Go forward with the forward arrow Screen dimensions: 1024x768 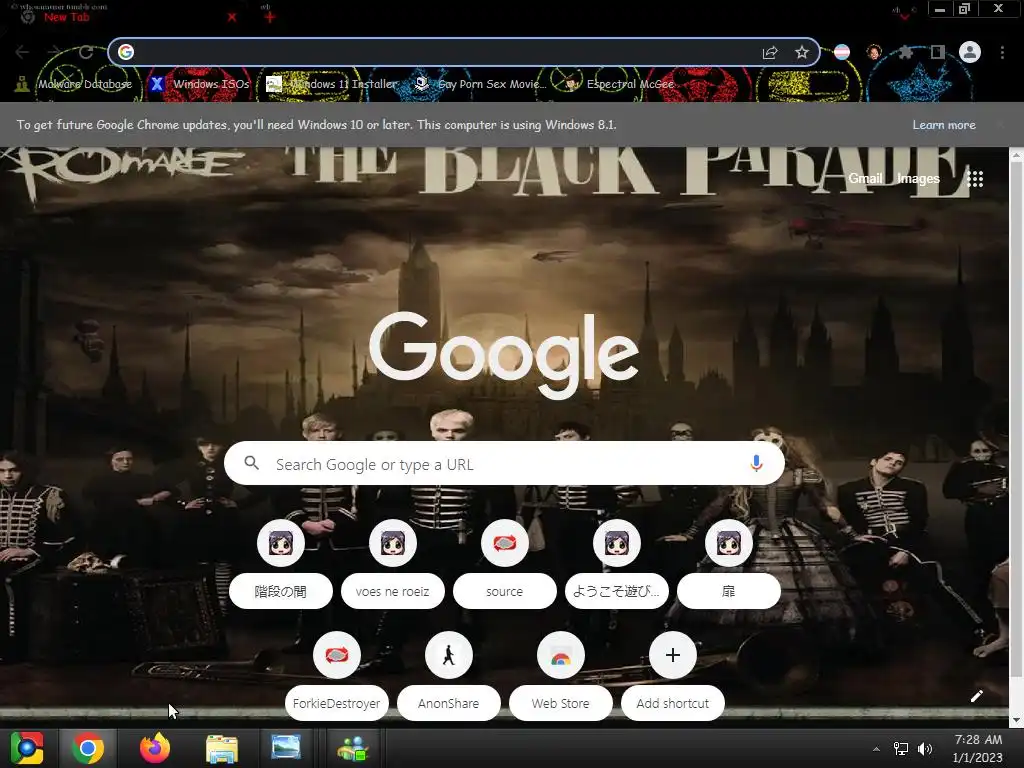click(x=54, y=52)
